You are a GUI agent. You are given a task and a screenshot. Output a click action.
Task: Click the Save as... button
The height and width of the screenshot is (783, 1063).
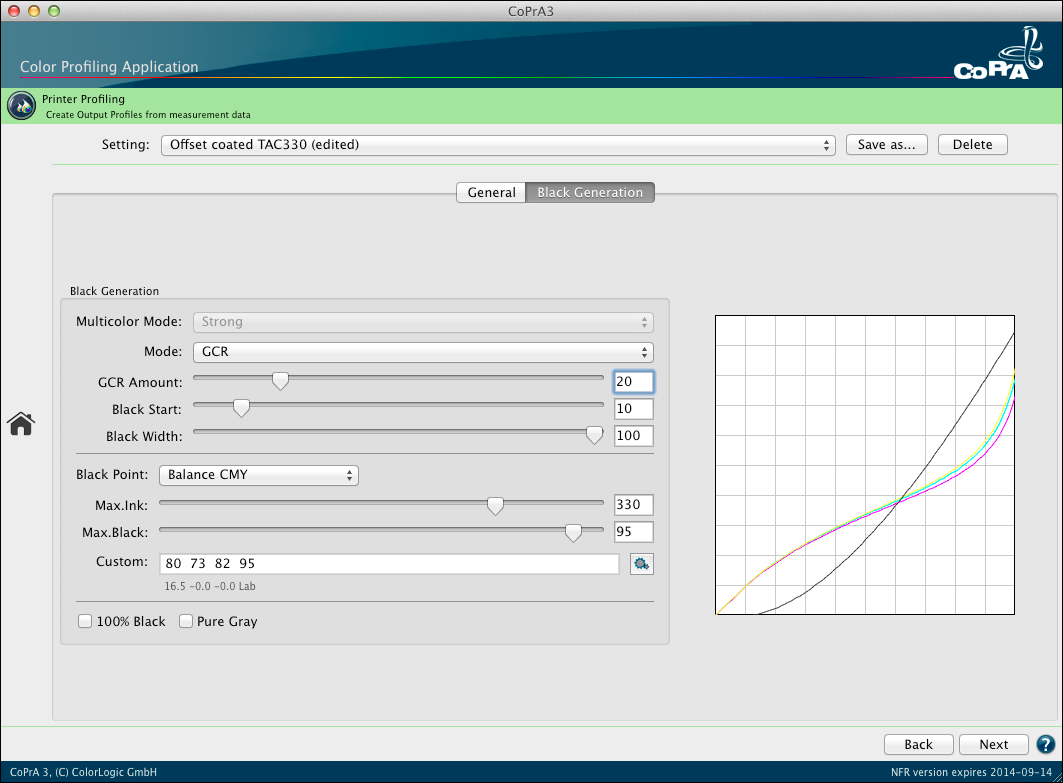point(887,145)
